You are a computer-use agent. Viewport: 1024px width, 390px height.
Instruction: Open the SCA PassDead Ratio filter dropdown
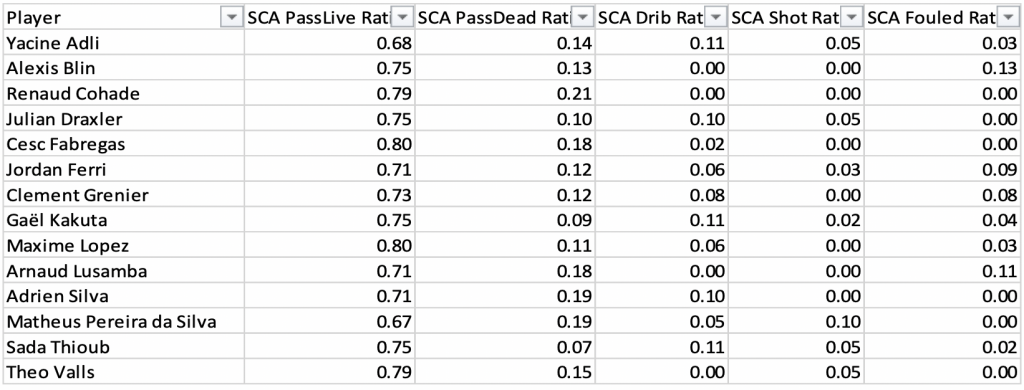coord(583,18)
